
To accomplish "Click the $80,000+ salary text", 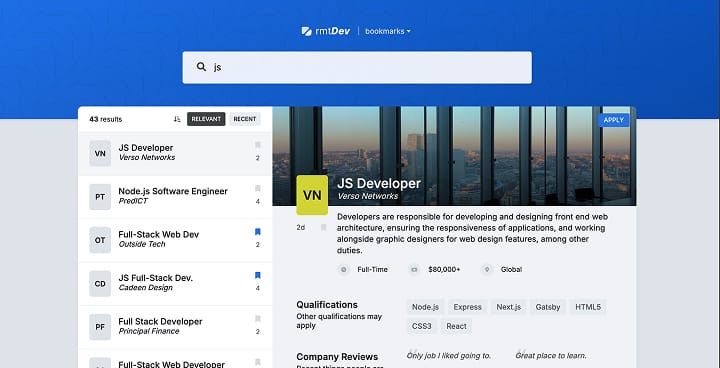I will [444, 270].
